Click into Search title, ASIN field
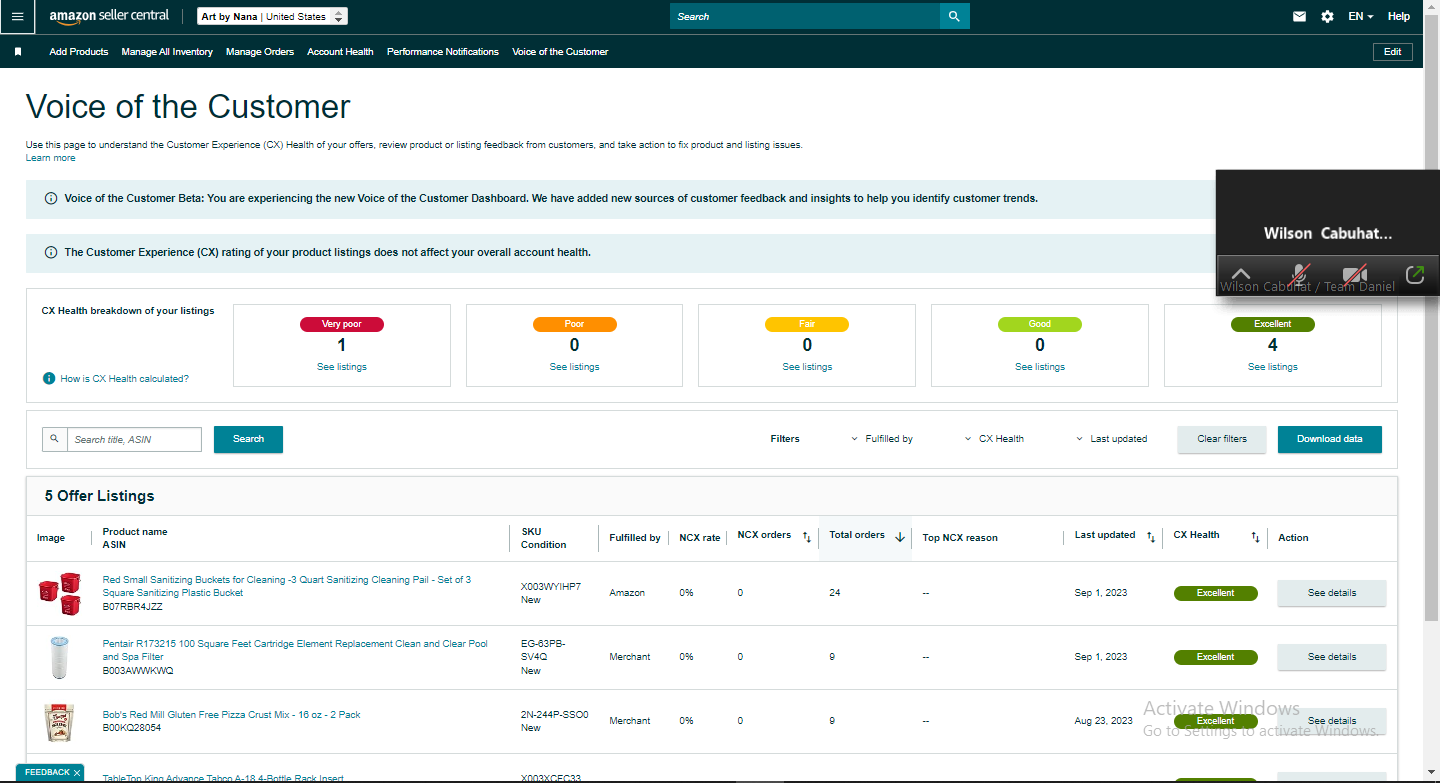 point(134,439)
